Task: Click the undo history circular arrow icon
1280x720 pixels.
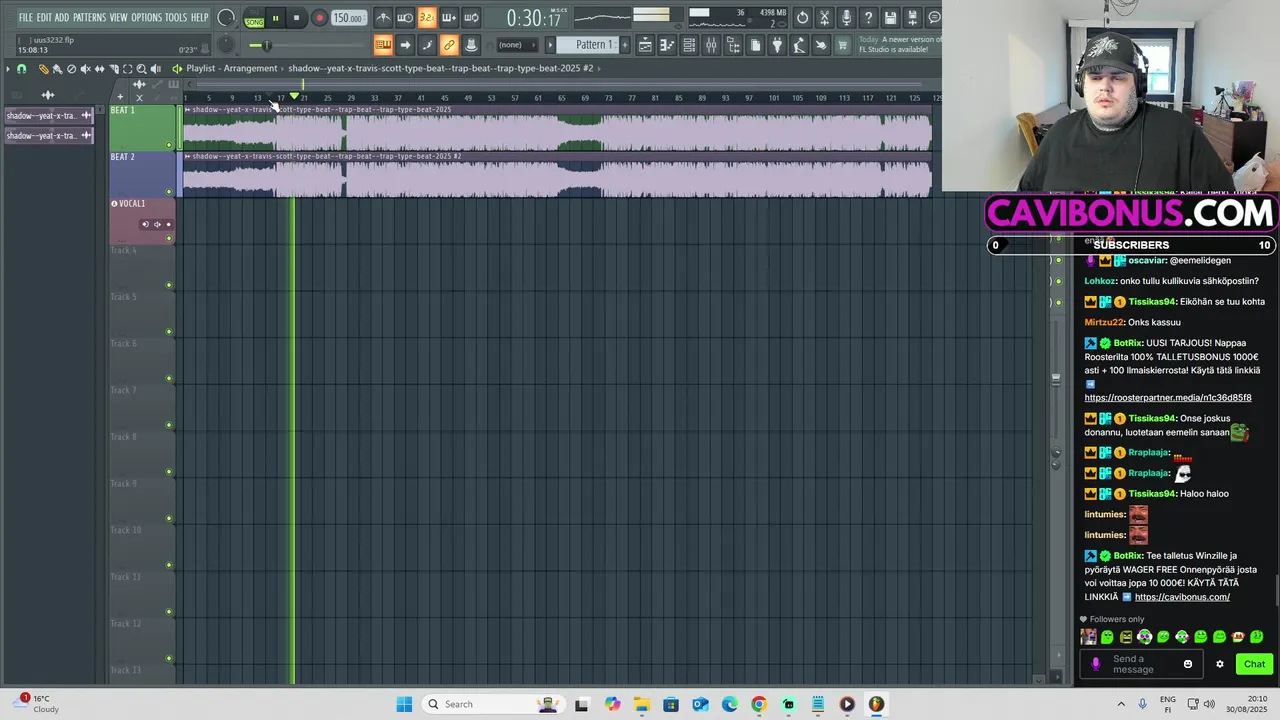Action: [802, 18]
